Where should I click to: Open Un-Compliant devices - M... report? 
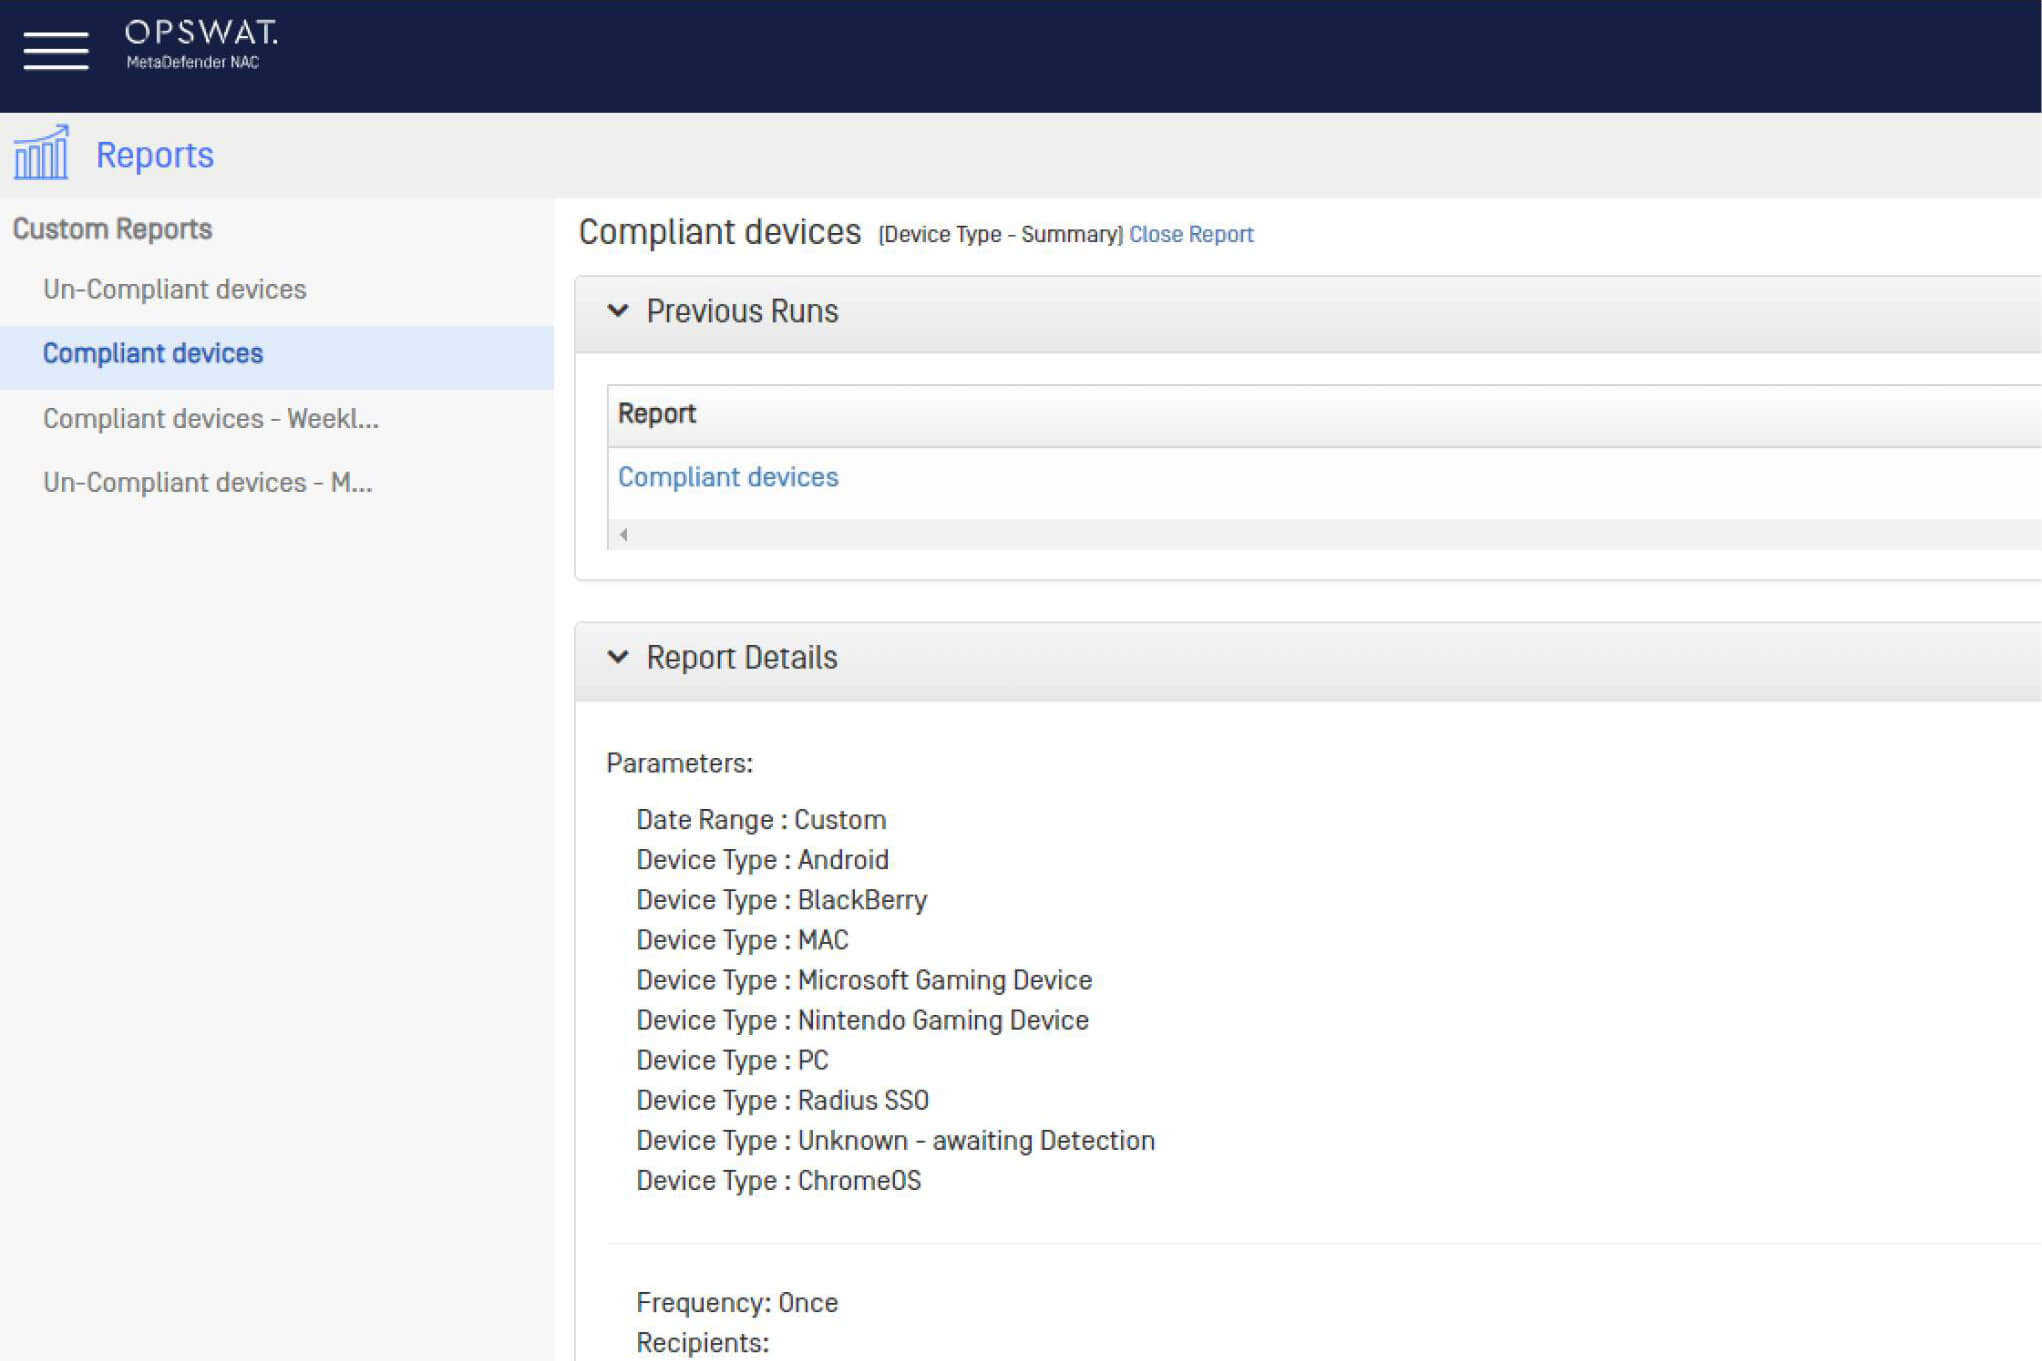point(207,483)
